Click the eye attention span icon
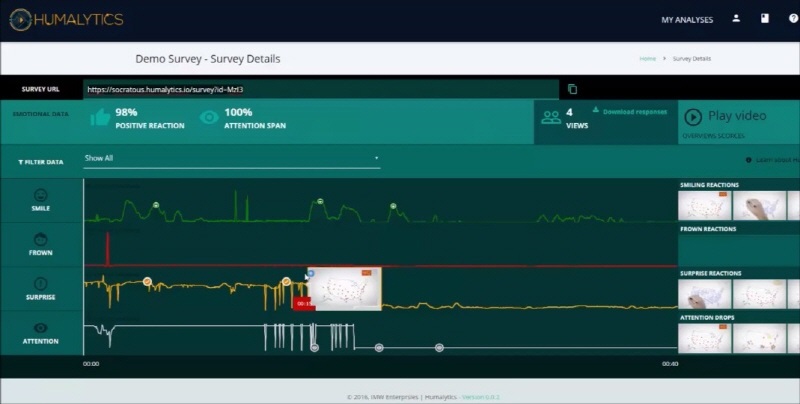The width and height of the screenshot is (800, 404). click(x=209, y=118)
